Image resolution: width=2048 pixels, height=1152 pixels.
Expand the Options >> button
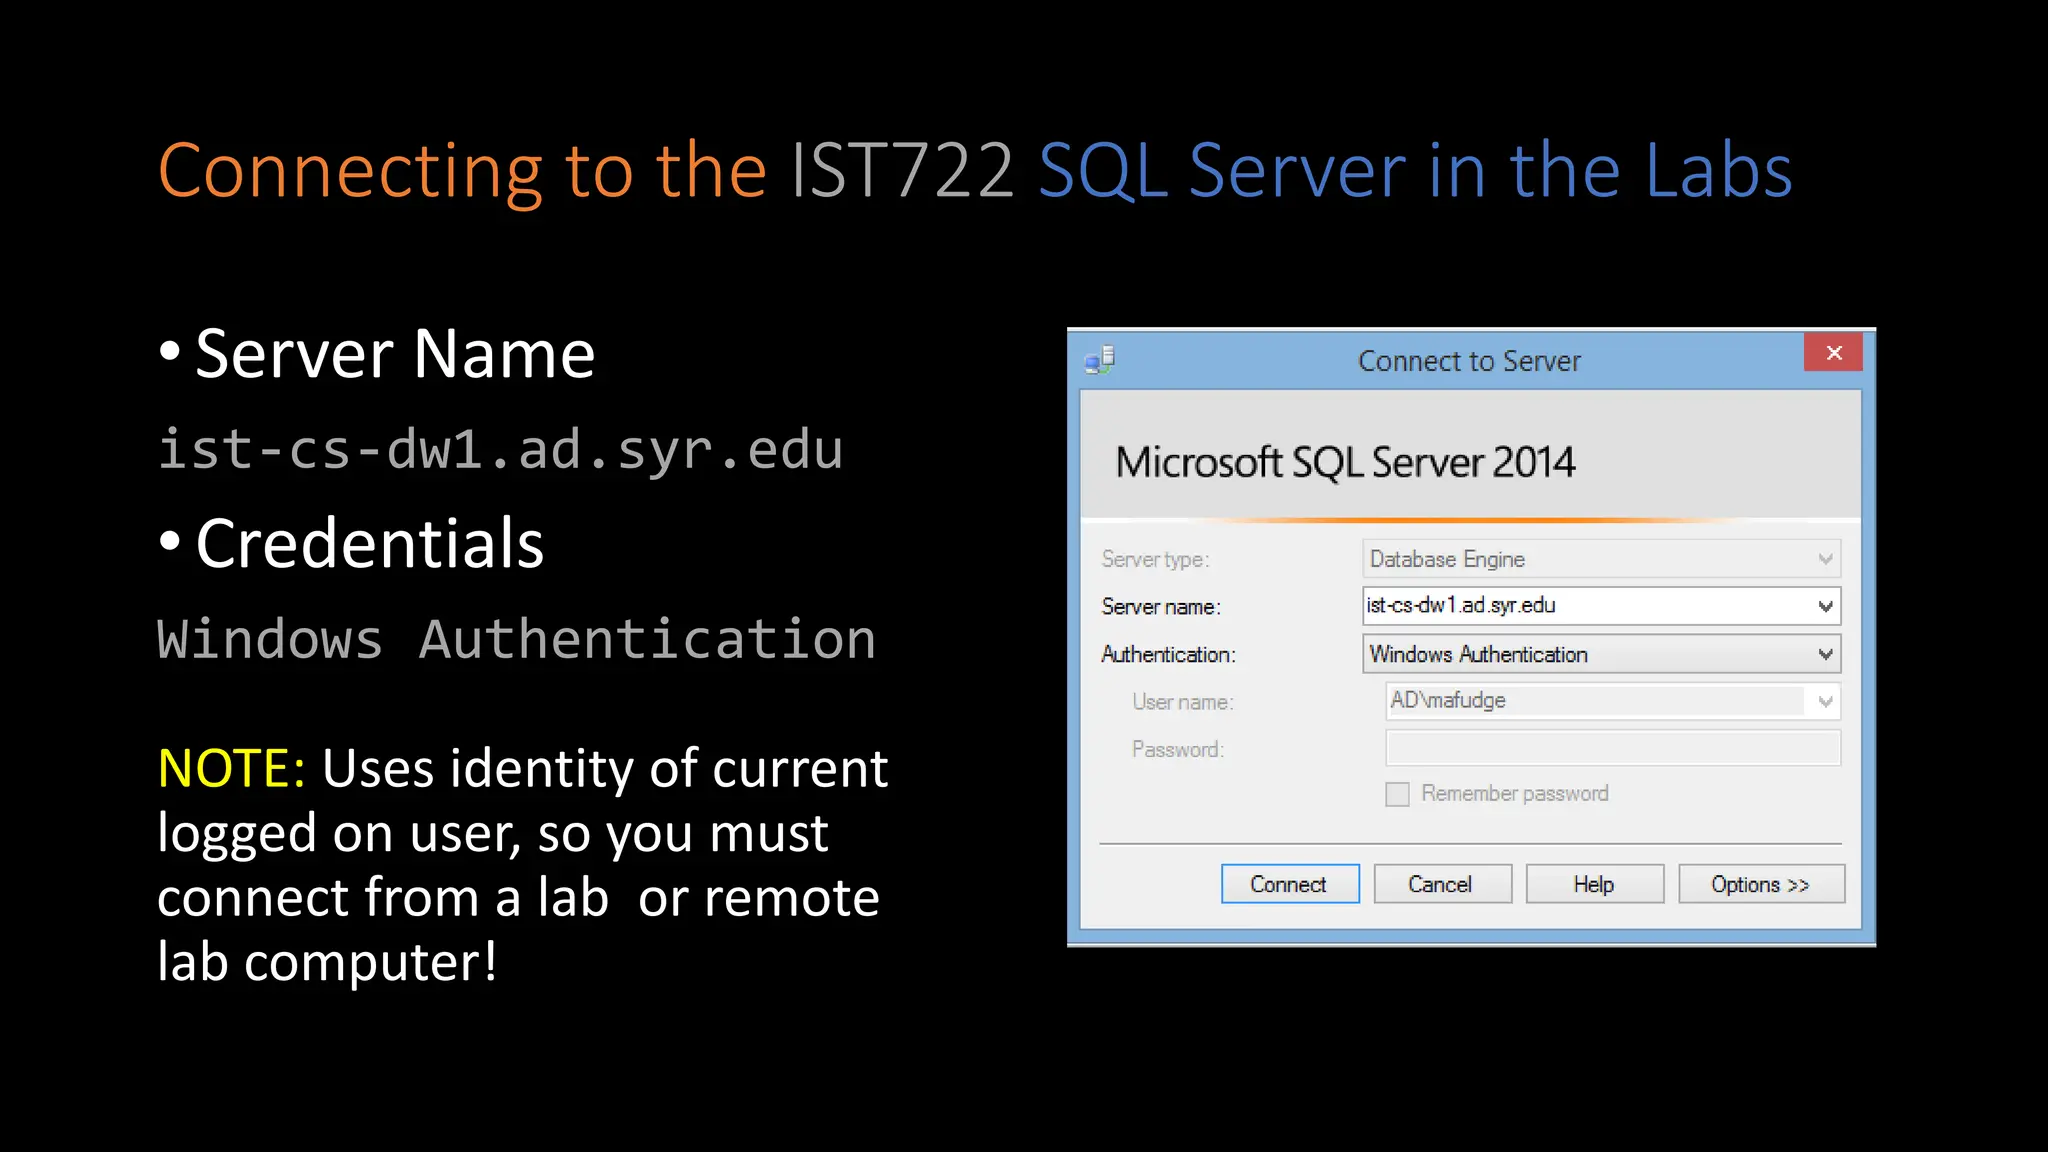point(1761,884)
